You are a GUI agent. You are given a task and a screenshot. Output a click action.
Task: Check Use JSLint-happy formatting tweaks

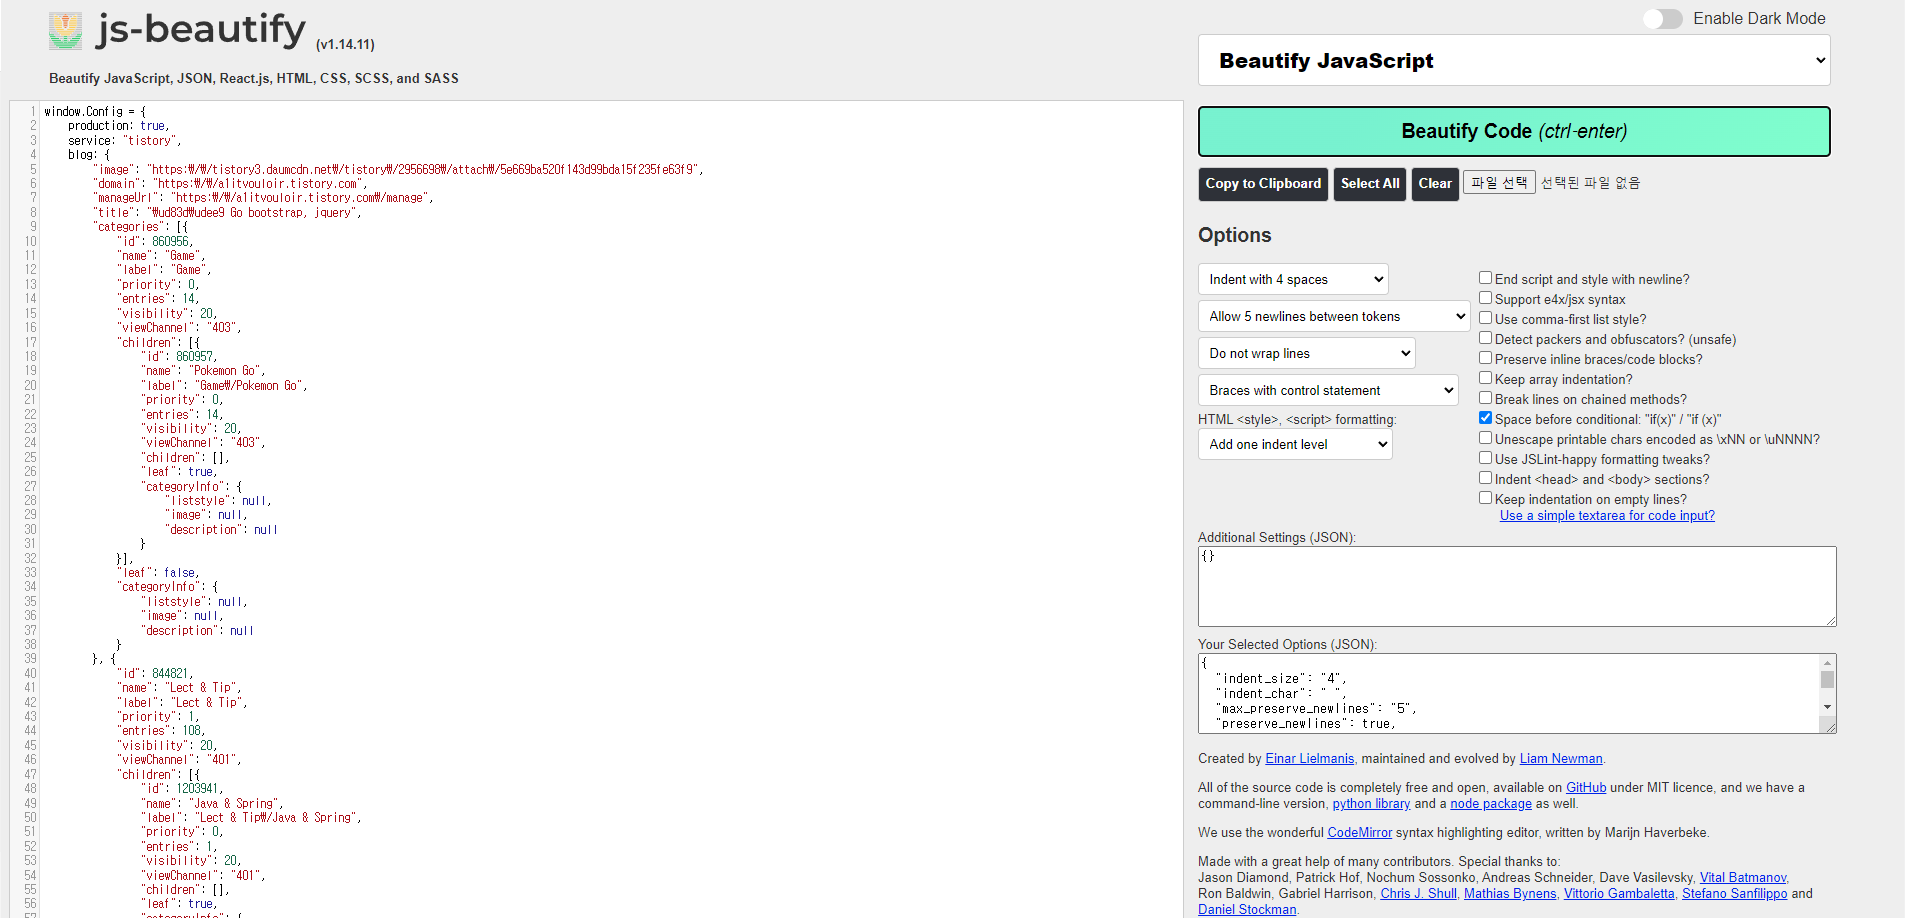[1485, 458]
